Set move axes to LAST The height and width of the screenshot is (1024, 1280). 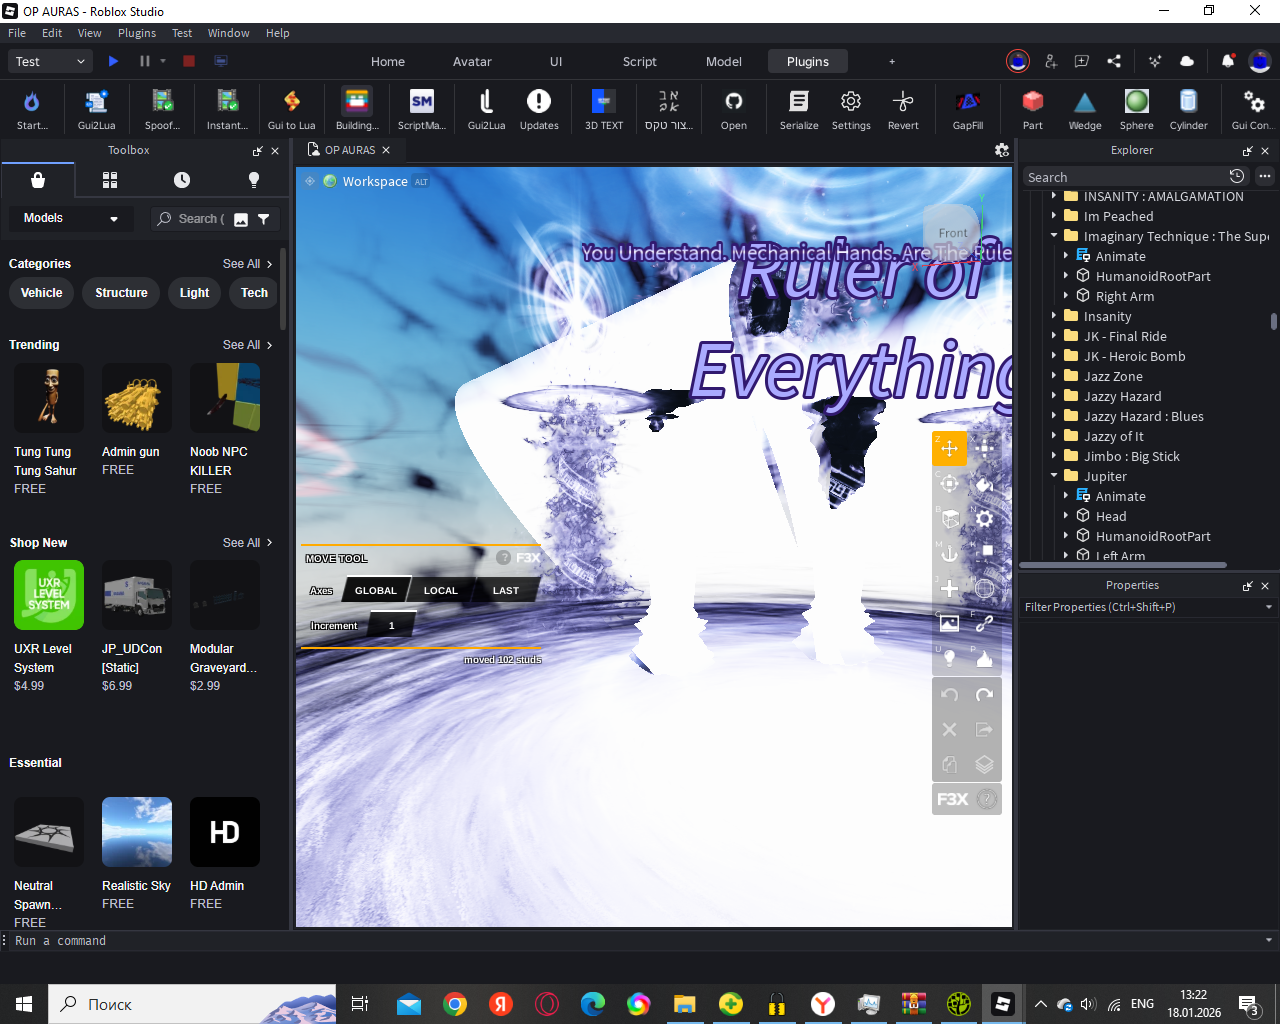(506, 590)
